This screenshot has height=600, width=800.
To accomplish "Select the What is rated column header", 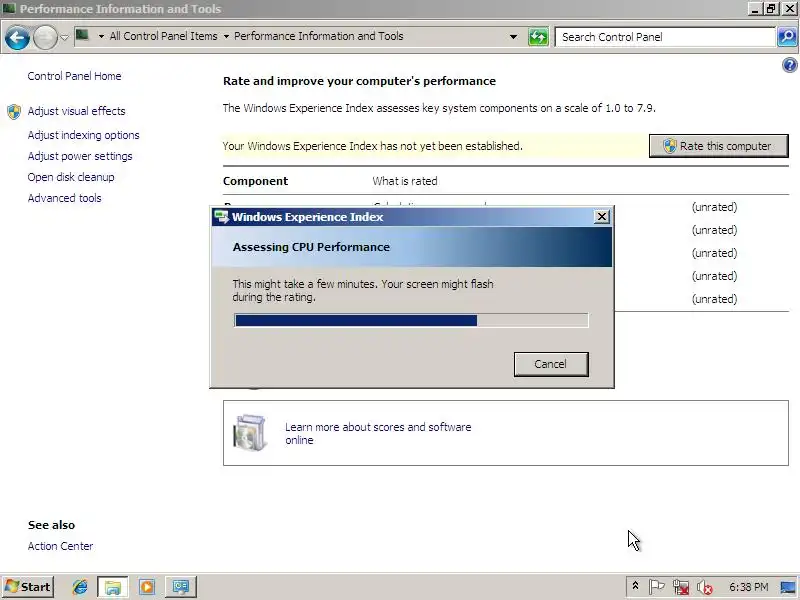I will coord(405,181).
